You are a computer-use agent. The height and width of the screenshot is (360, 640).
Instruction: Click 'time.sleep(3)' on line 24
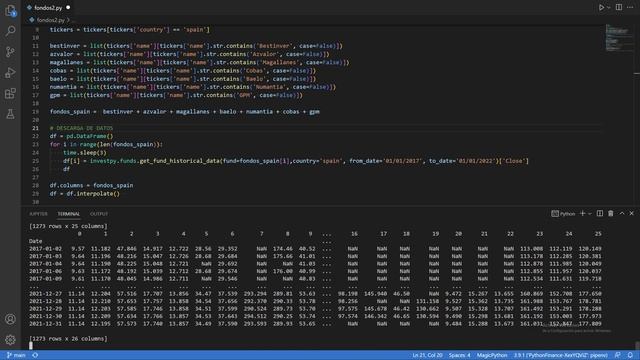pyautogui.click(x=84, y=152)
